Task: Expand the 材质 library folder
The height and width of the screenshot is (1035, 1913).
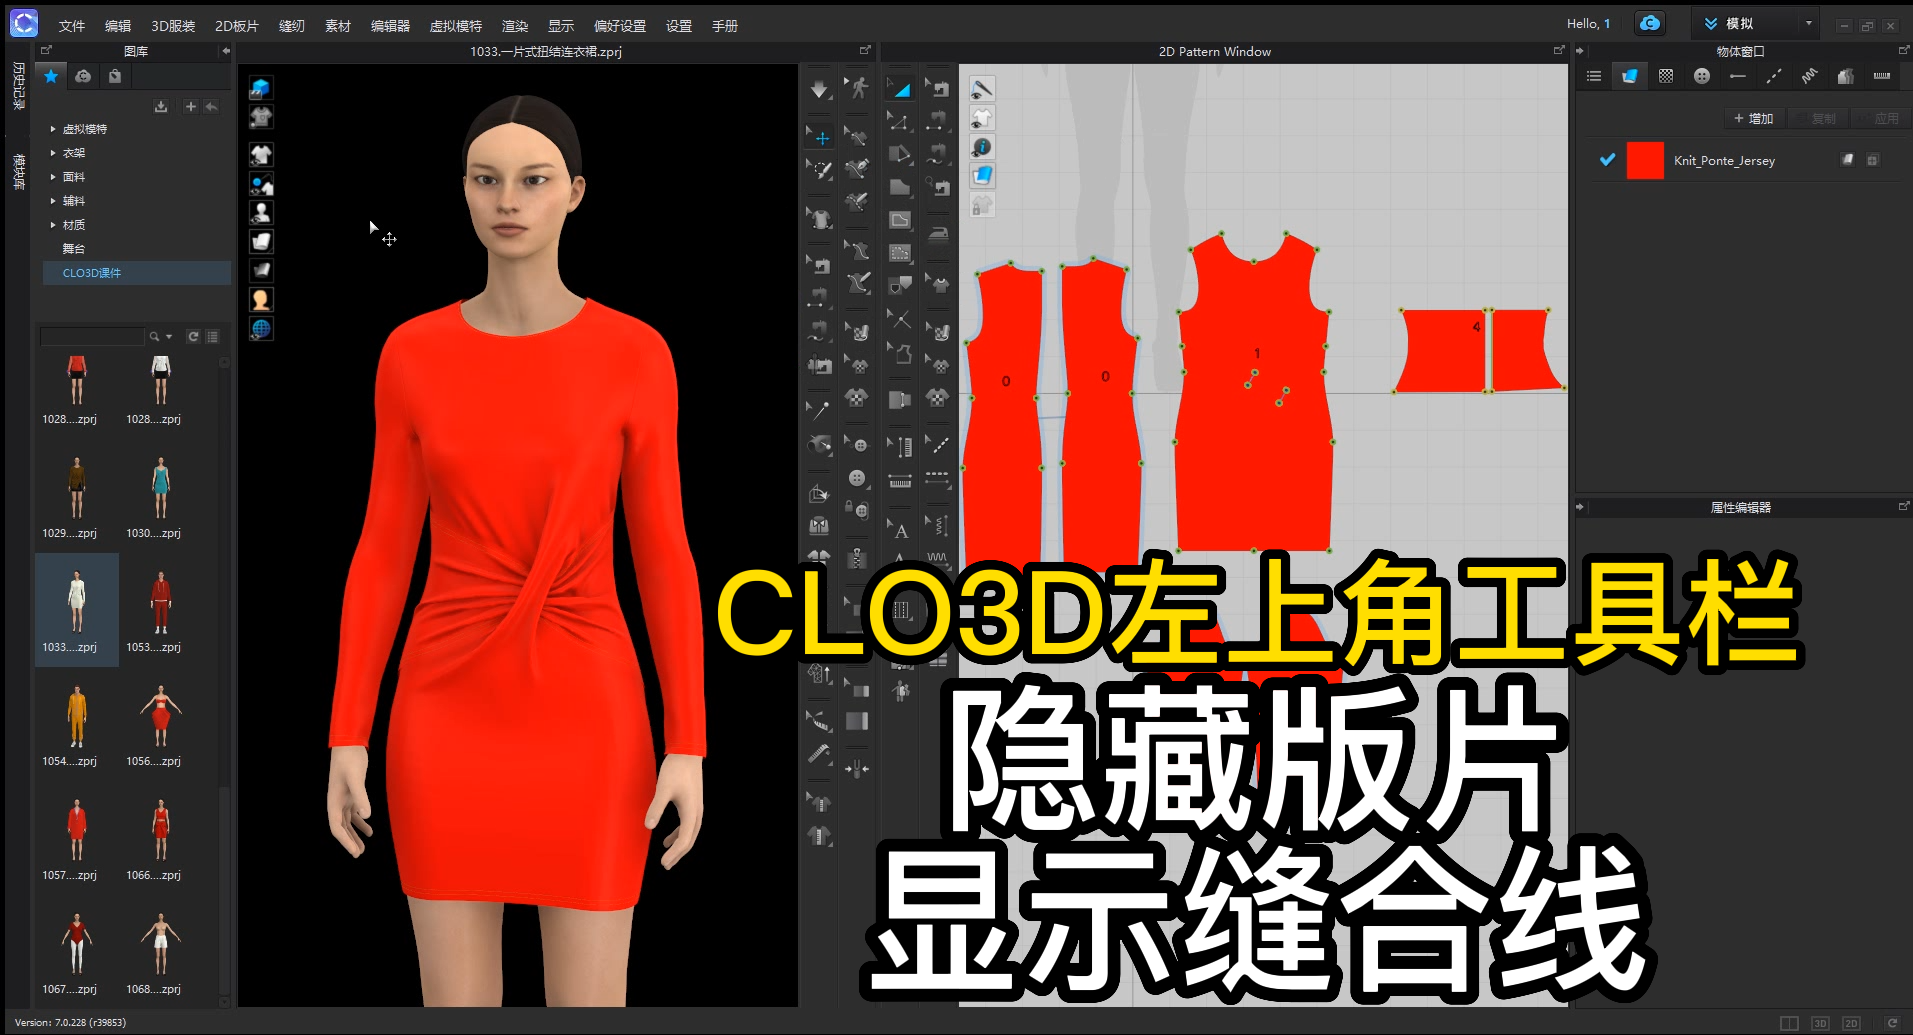Action: [x=53, y=225]
